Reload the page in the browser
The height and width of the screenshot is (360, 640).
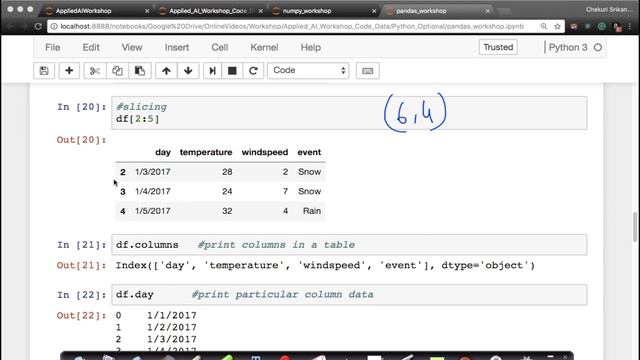[x=38, y=26]
